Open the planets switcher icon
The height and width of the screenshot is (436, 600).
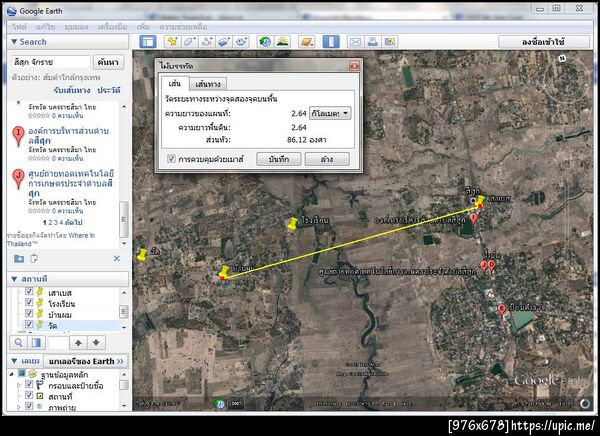(x=307, y=41)
